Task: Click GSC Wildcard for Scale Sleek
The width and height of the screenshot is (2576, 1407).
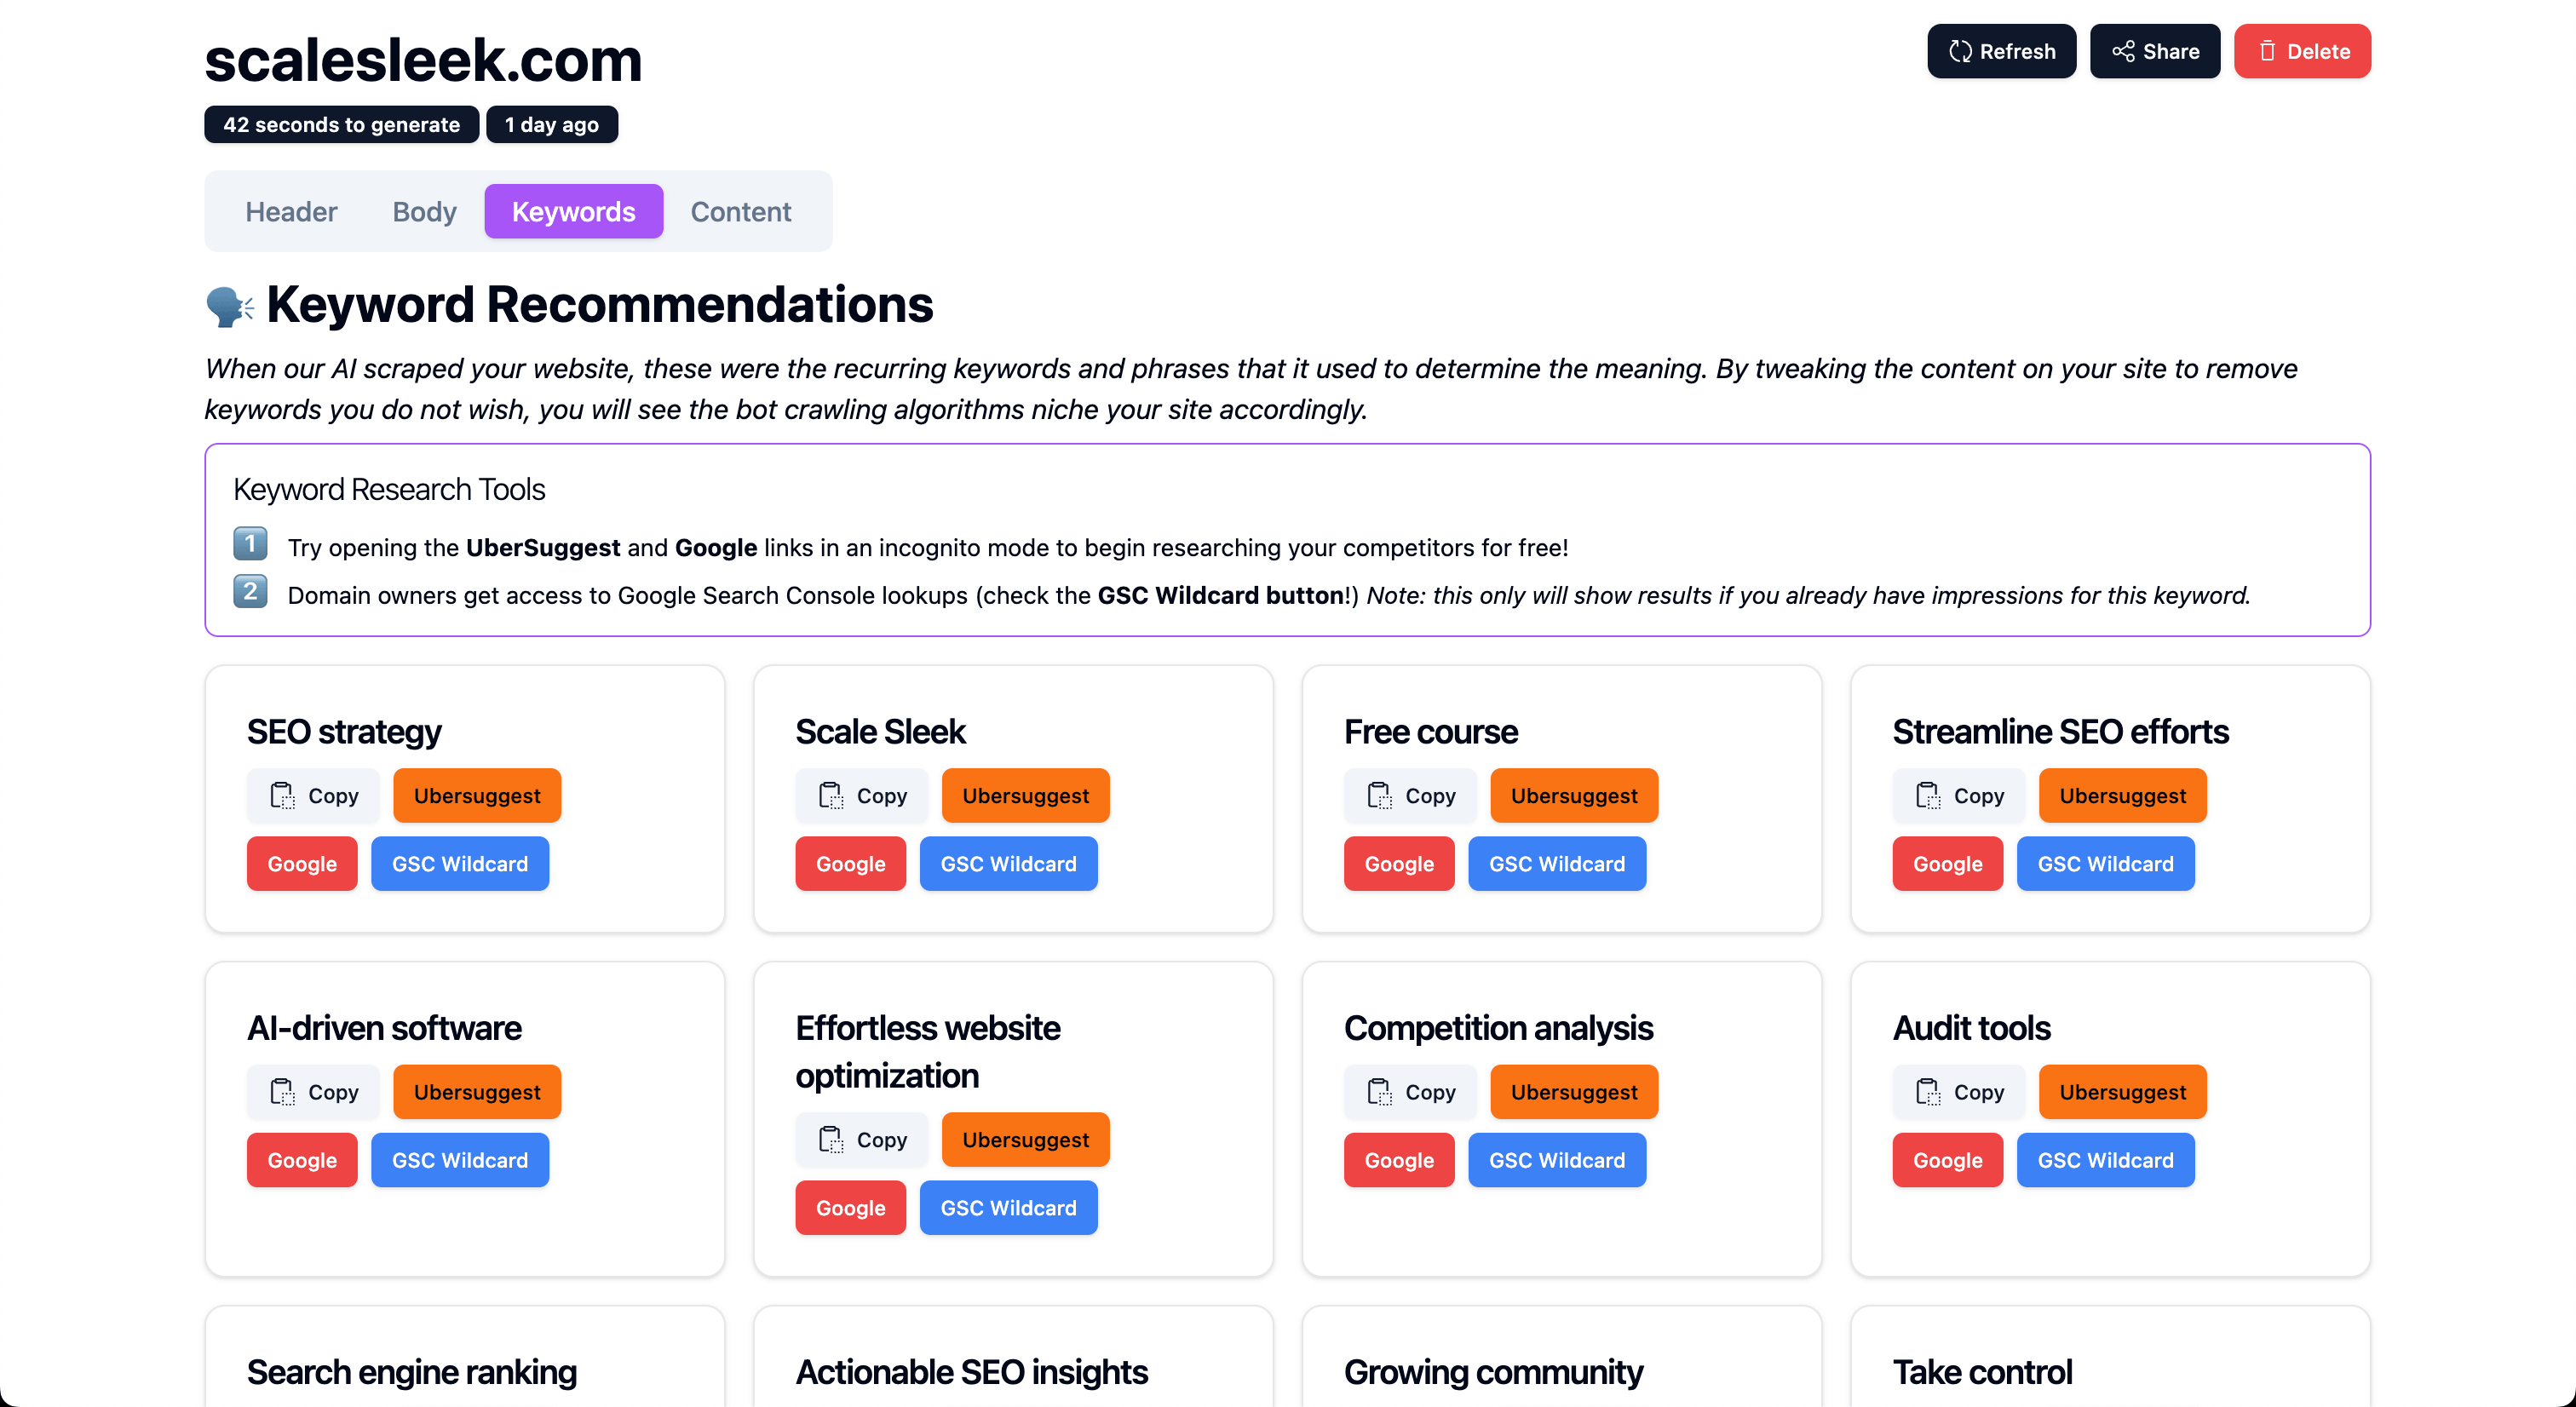Action: 1008,864
